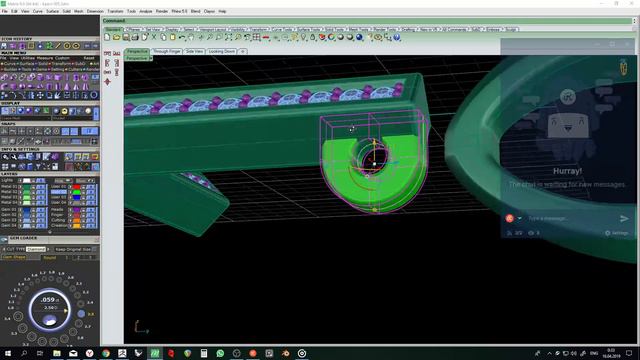The image size is (640, 360).
Task: Click the orange Cutting layer color swatch
Action: coord(76,220)
